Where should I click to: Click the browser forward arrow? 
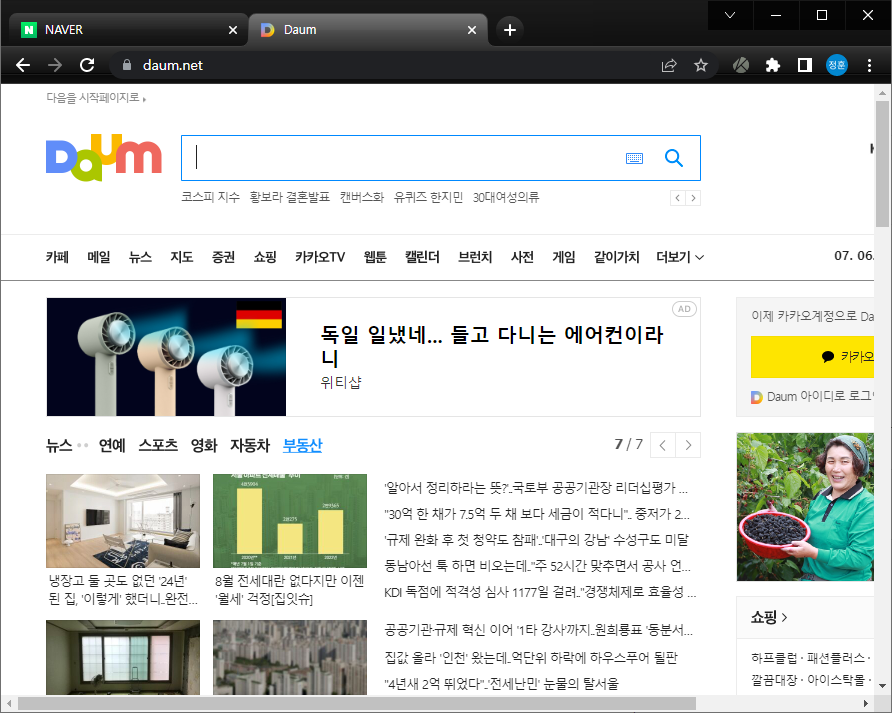coord(55,65)
